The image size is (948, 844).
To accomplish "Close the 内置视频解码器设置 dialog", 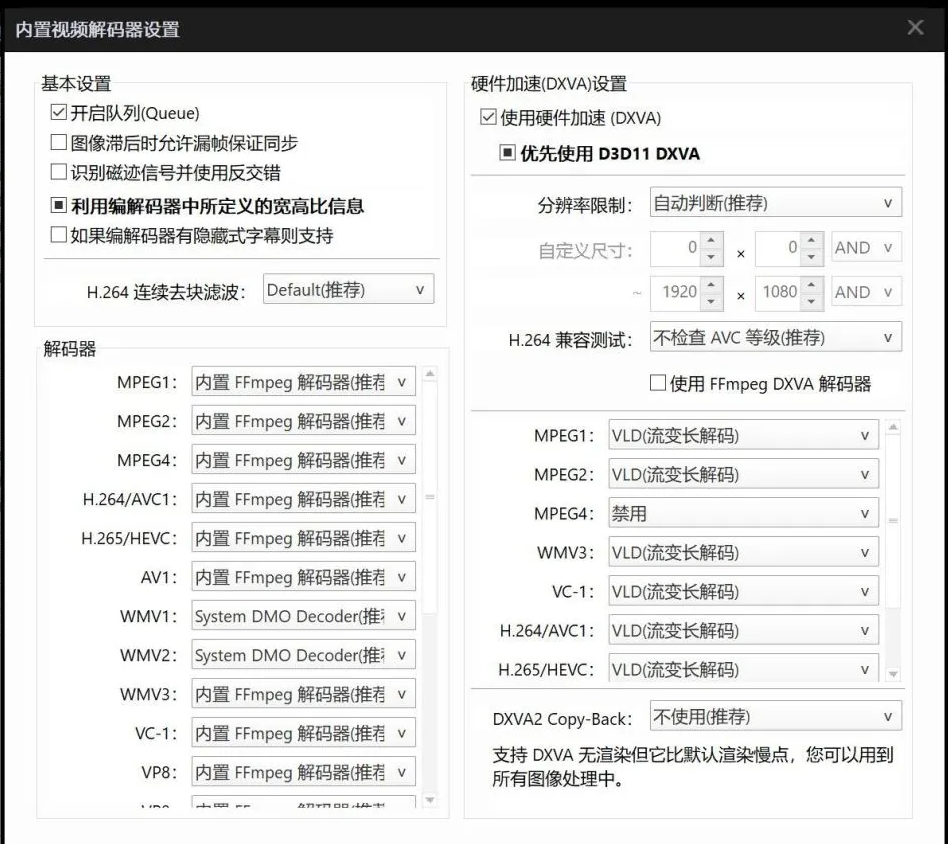I will (x=915, y=27).
